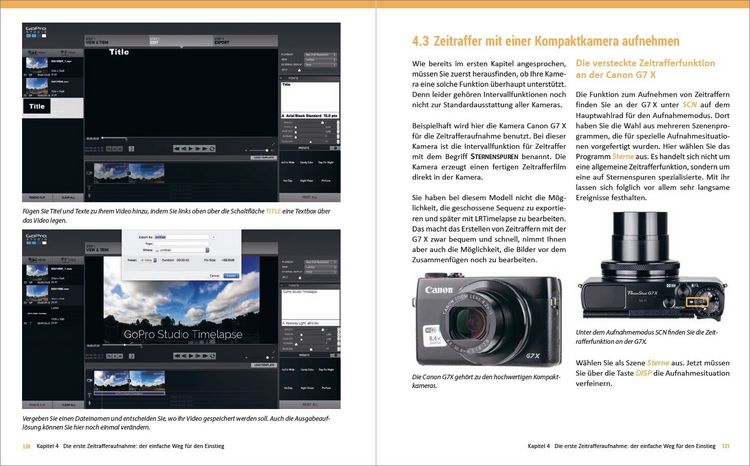Add preset with plus button, upper screenshot

(x=335, y=148)
